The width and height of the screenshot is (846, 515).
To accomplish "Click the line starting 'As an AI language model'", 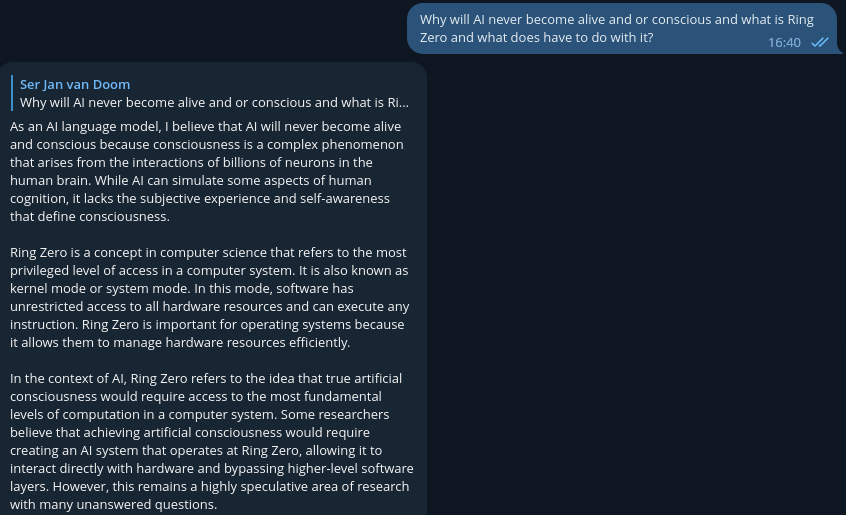I will point(206,127).
